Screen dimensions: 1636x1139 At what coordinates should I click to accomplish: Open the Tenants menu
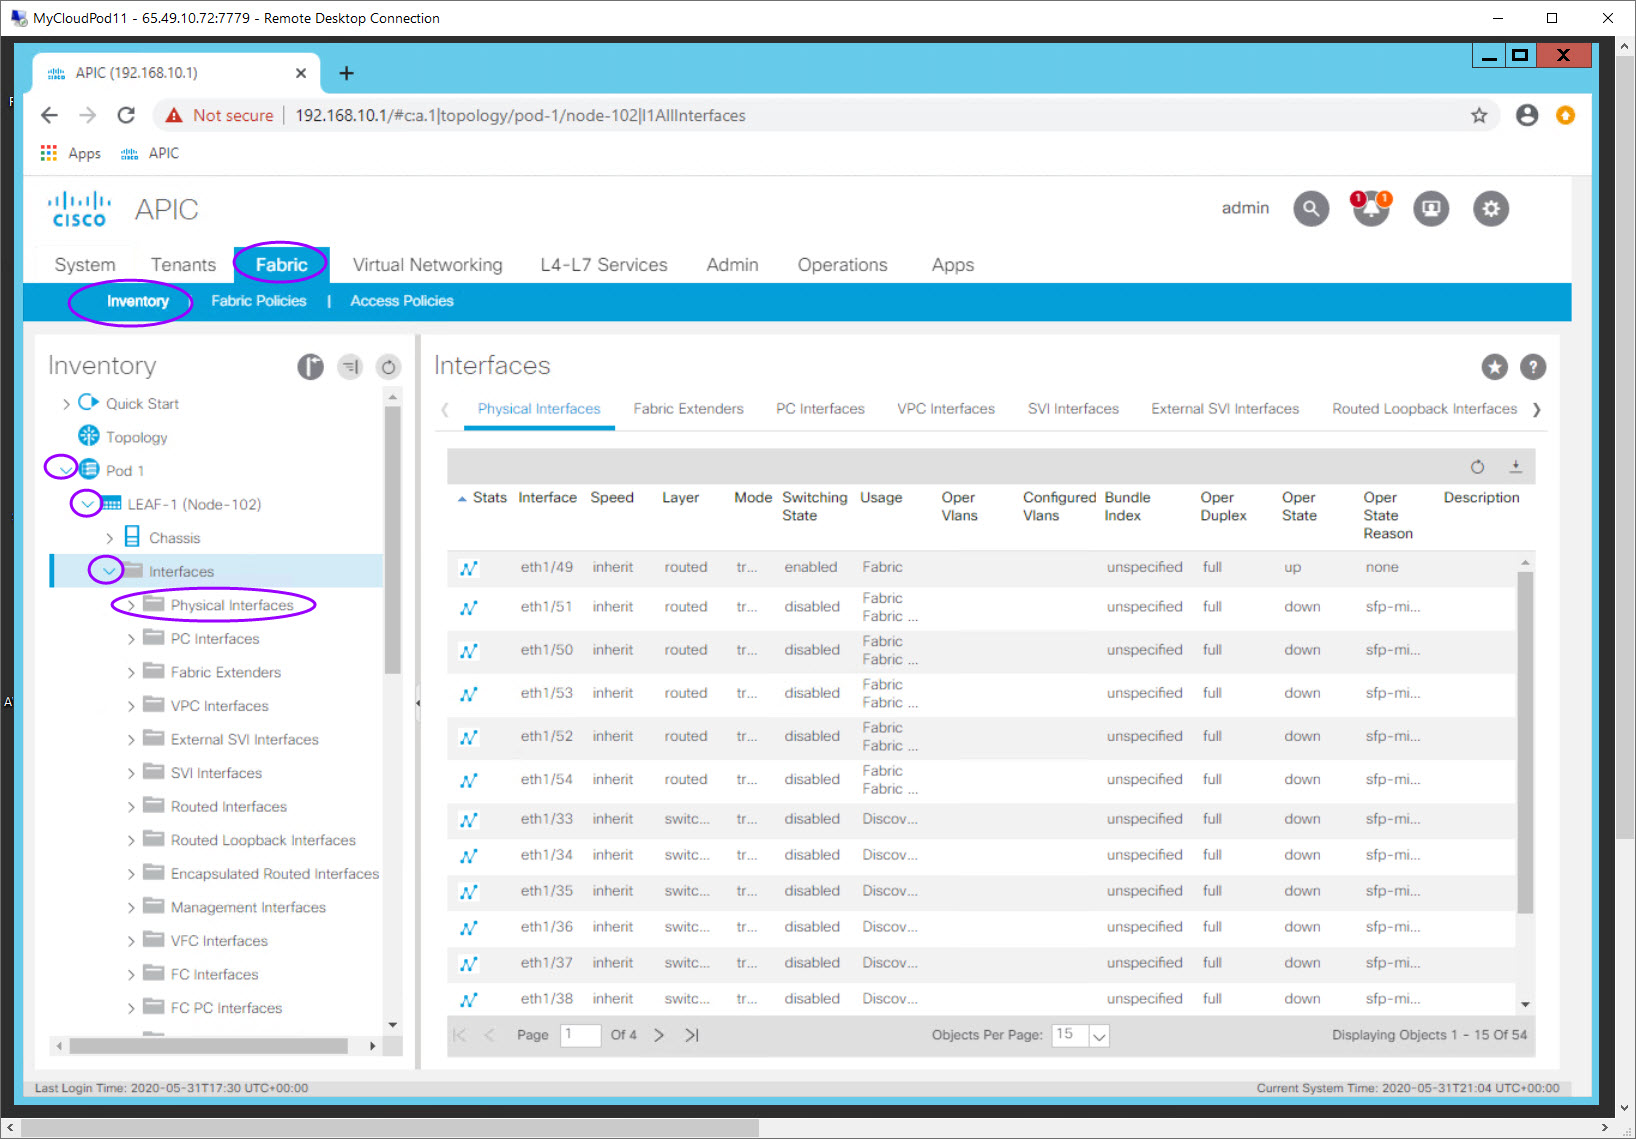(183, 265)
